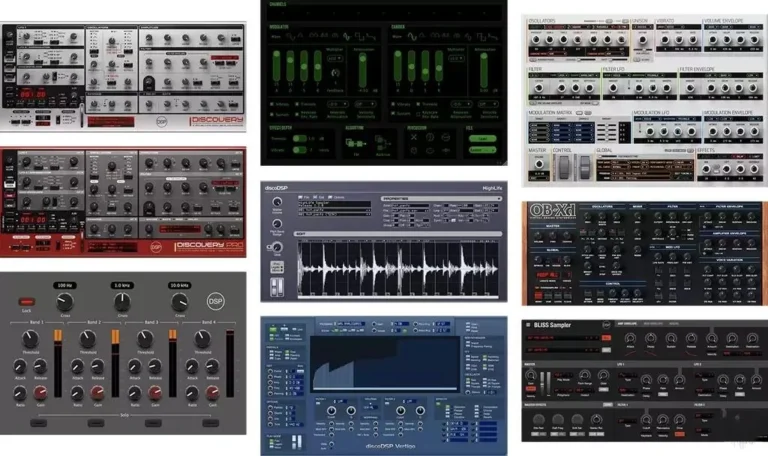
Task: Open Modulator Velocity Sensitivity dropdown
Action: pos(365,104)
